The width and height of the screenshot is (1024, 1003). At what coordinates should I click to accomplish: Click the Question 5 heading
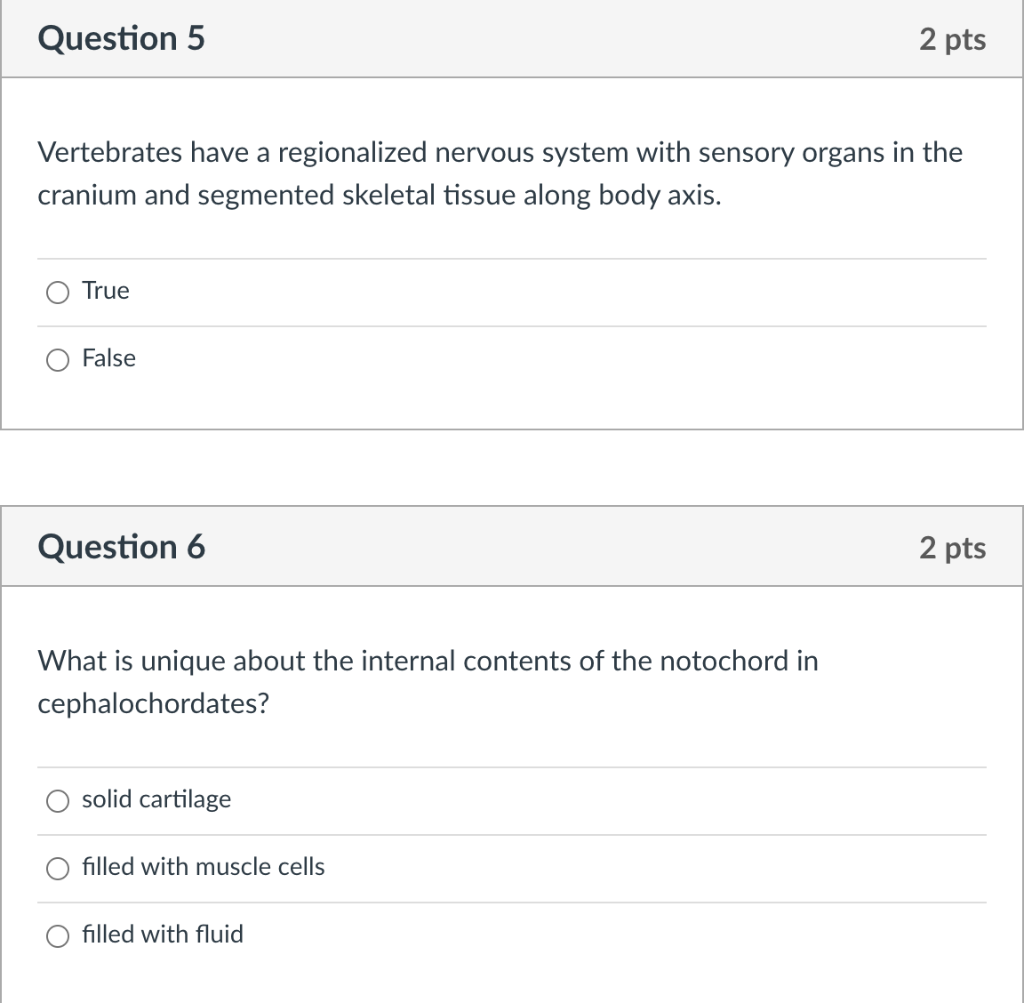click(x=121, y=39)
